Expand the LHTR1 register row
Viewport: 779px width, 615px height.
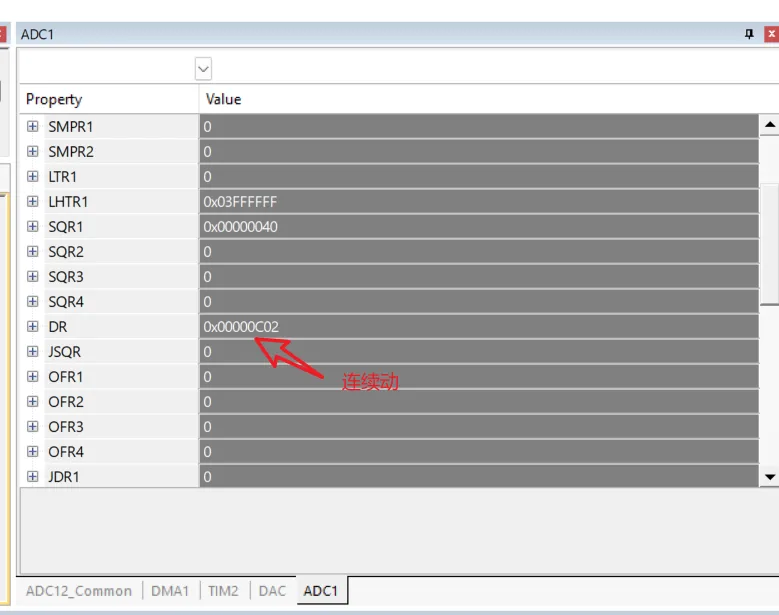pos(32,201)
